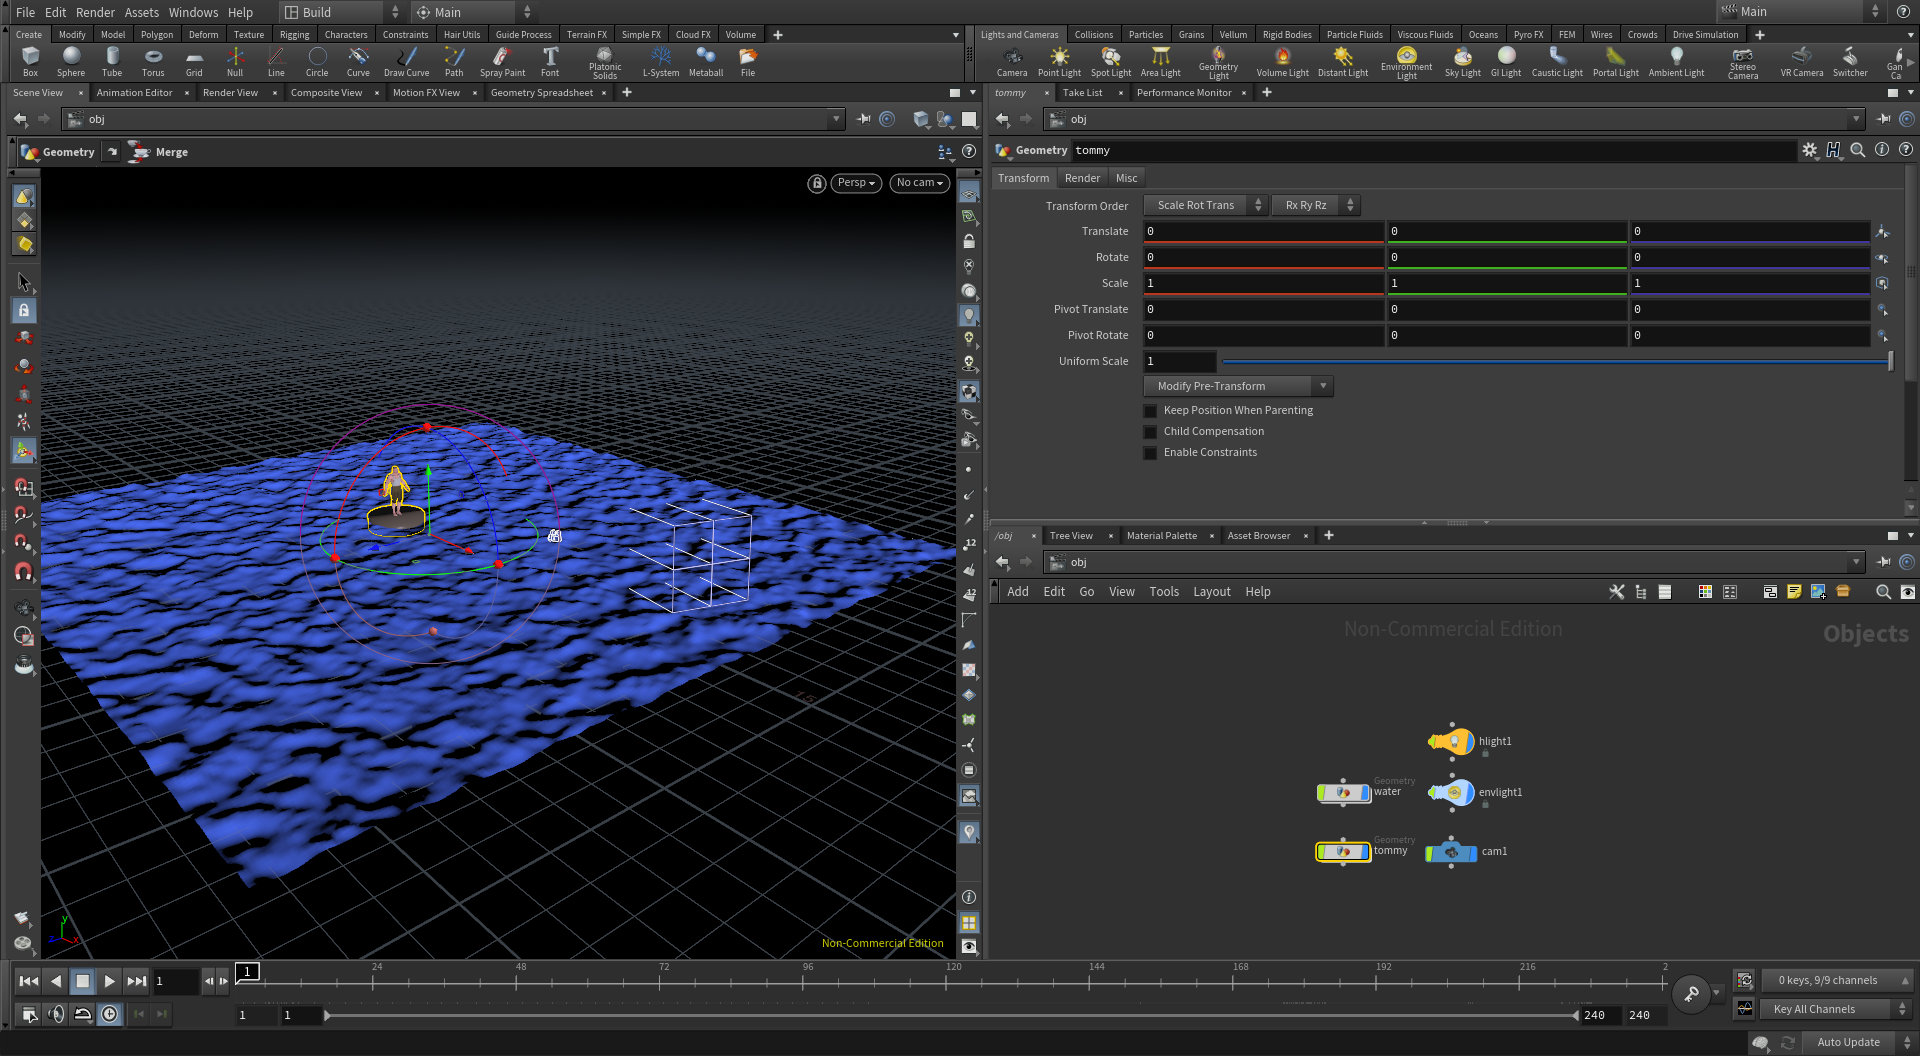Play the animation forward
The height and width of the screenshot is (1056, 1920).
tap(110, 981)
